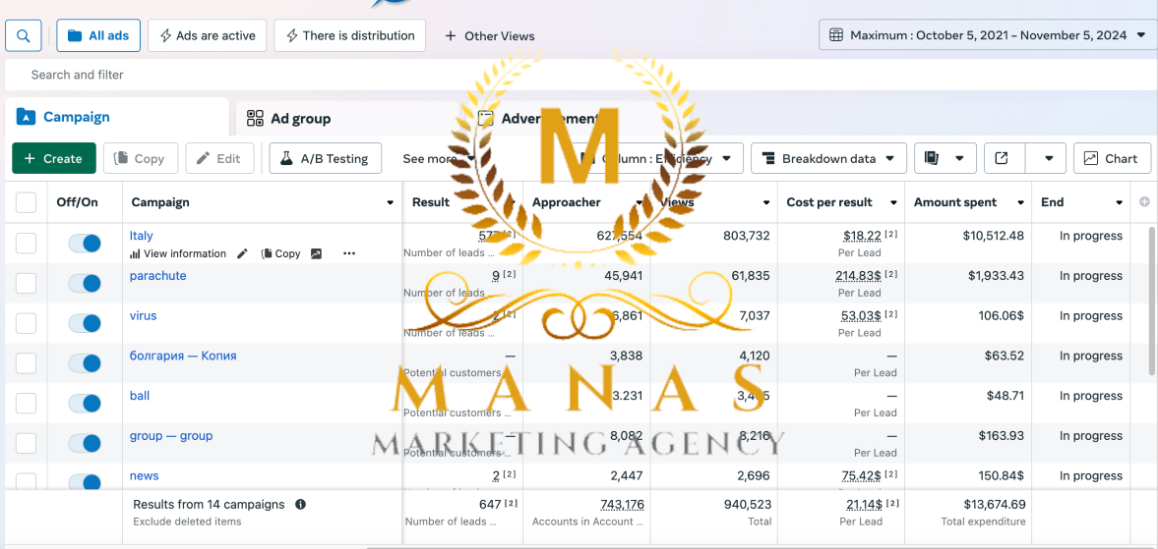Open the Maximum date range picker

pyautogui.click(x=987, y=35)
